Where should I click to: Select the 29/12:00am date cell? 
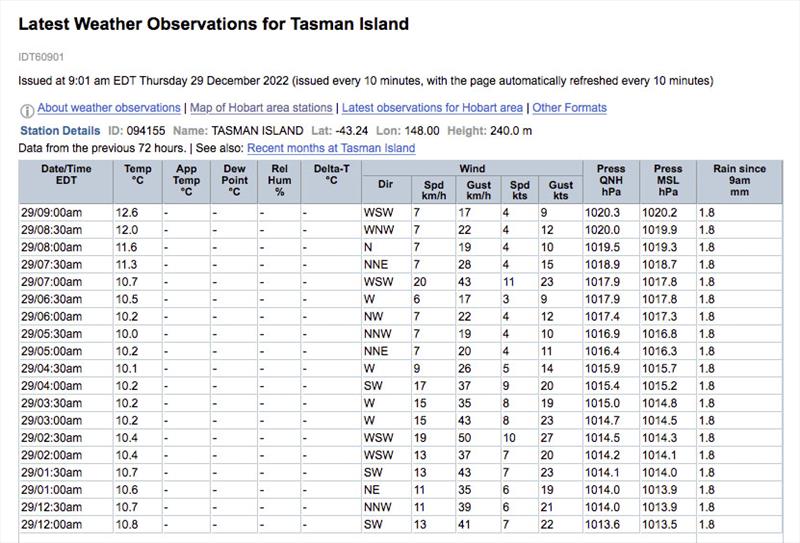[x=66, y=525]
